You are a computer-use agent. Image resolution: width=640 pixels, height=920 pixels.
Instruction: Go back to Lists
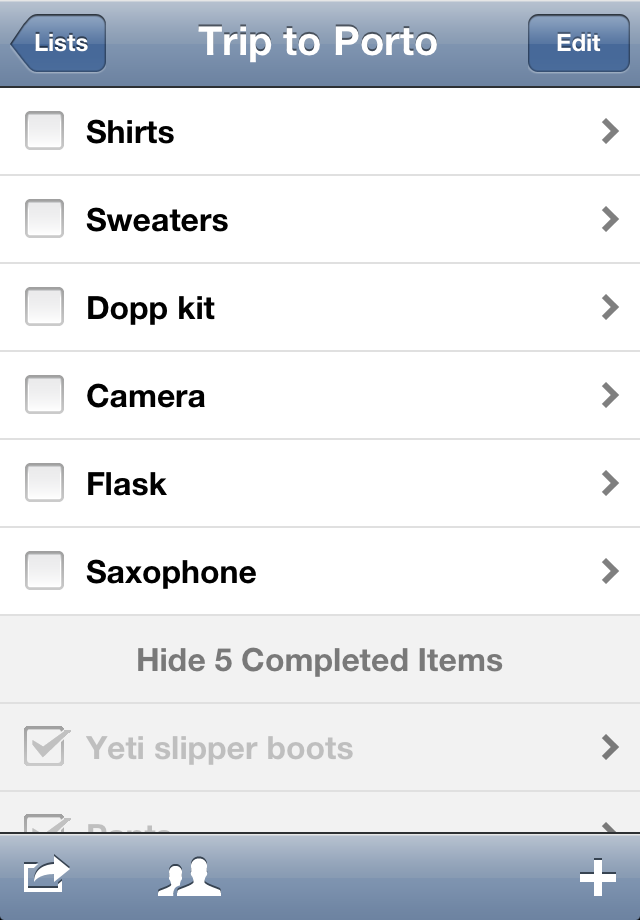click(x=58, y=43)
